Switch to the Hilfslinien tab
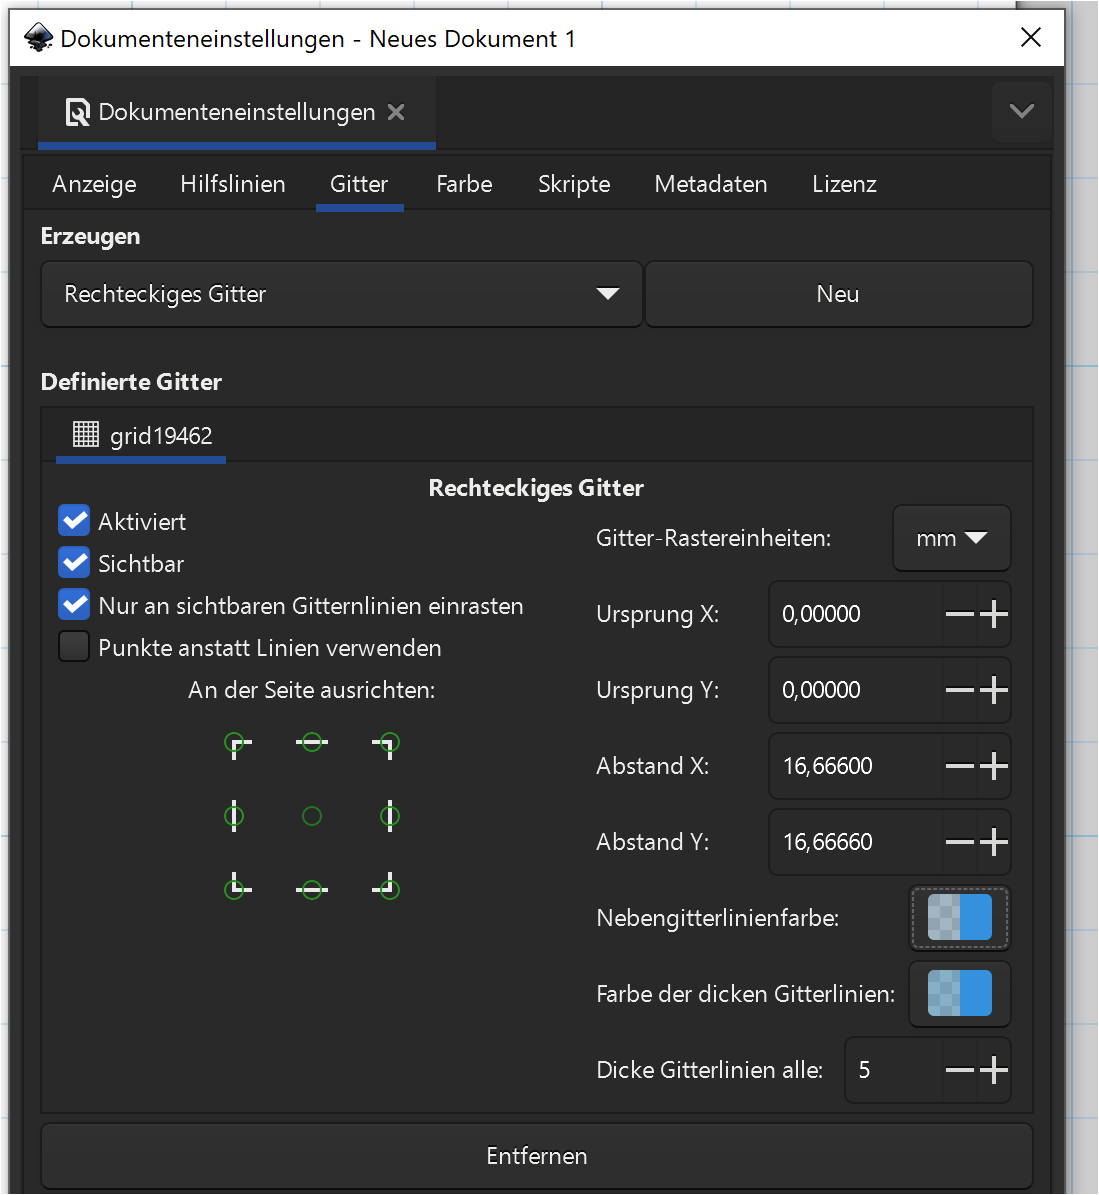The height and width of the screenshot is (1195, 1099). pos(232,184)
